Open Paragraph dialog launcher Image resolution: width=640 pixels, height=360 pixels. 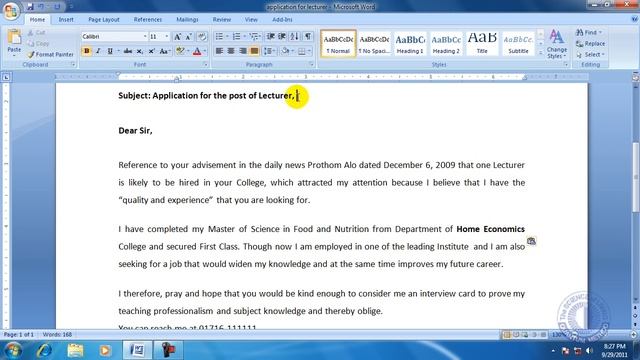311,64
